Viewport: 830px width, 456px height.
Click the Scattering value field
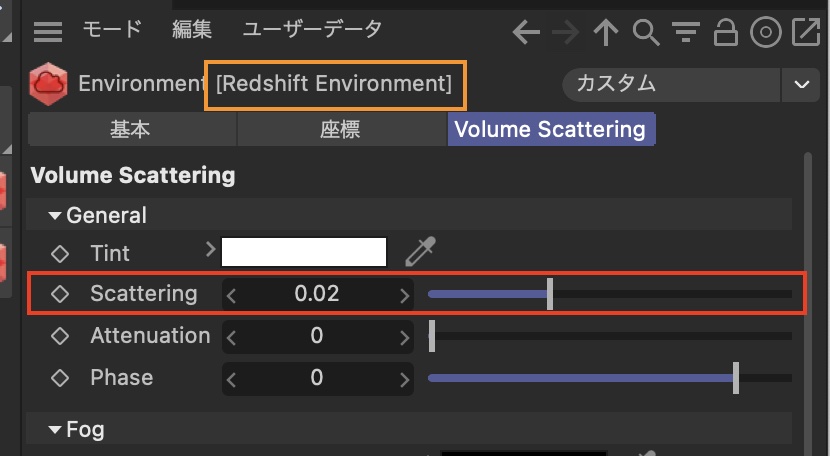point(316,294)
